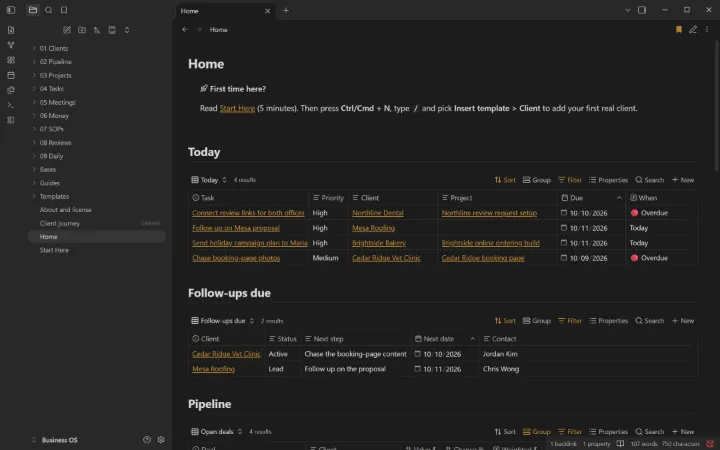Image resolution: width=720 pixels, height=450 pixels.
Task: Sort the Today table
Action: [x=505, y=180]
